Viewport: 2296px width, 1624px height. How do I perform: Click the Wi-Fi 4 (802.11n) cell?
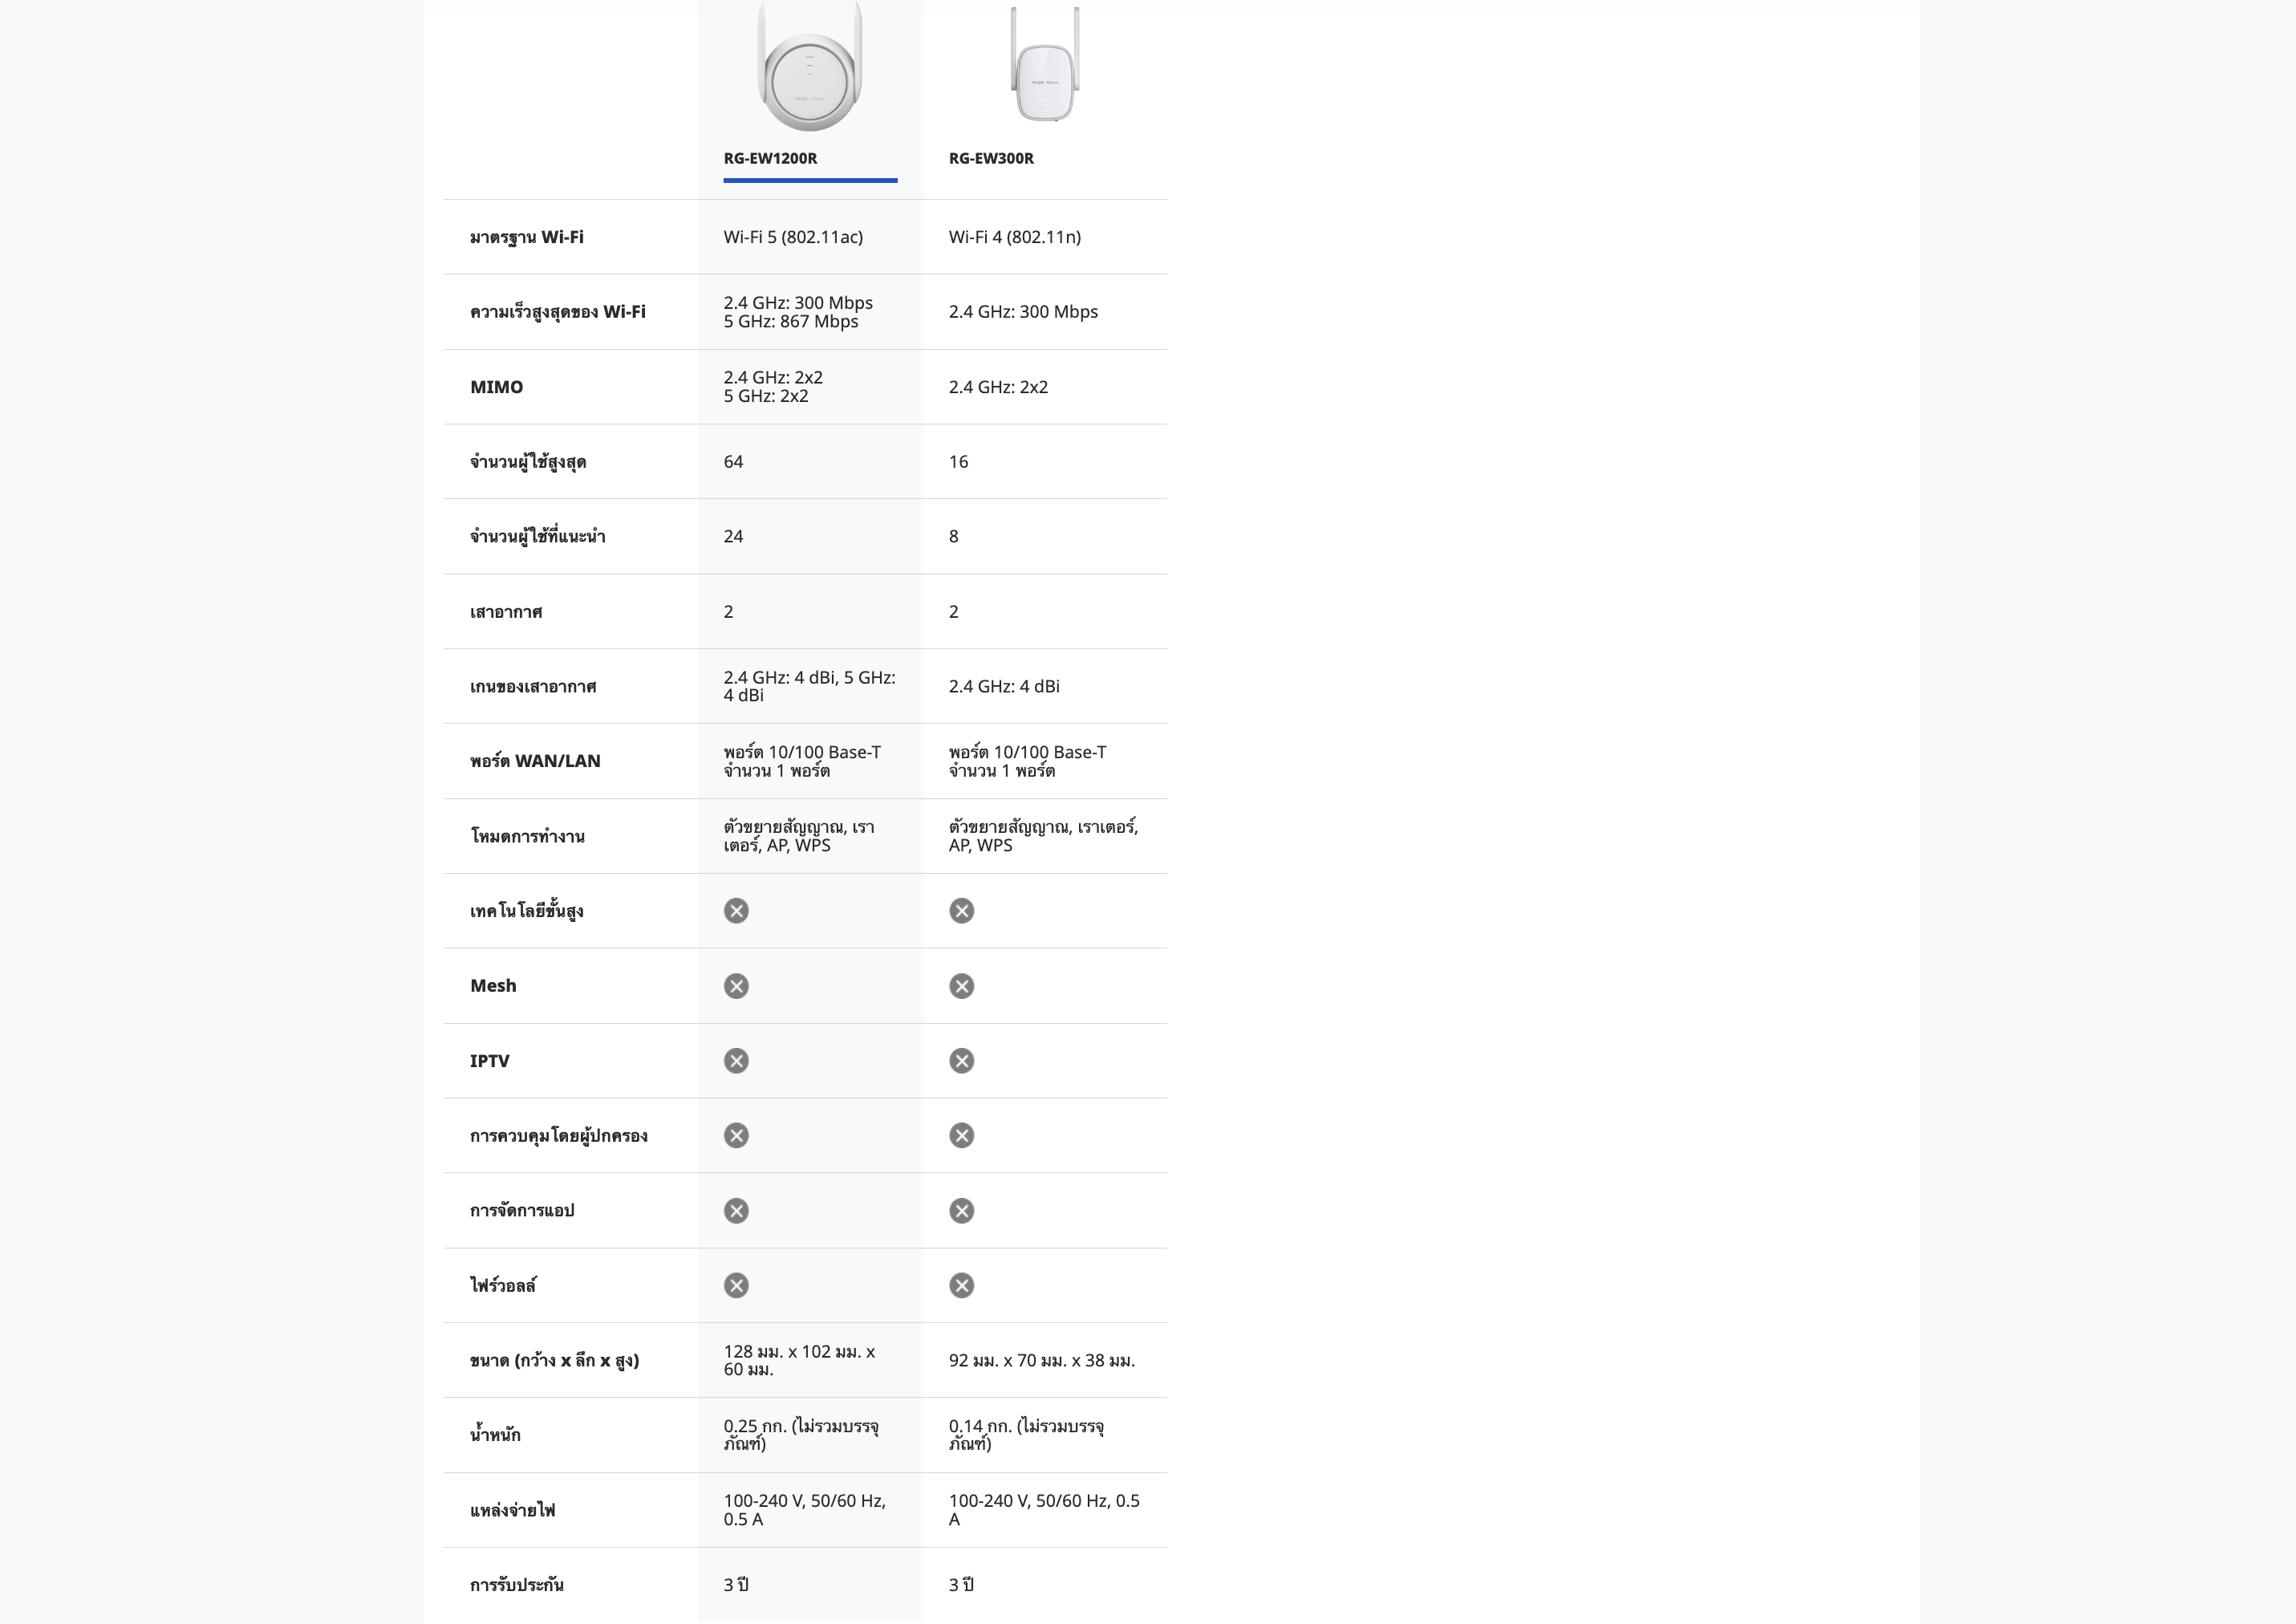(1014, 237)
